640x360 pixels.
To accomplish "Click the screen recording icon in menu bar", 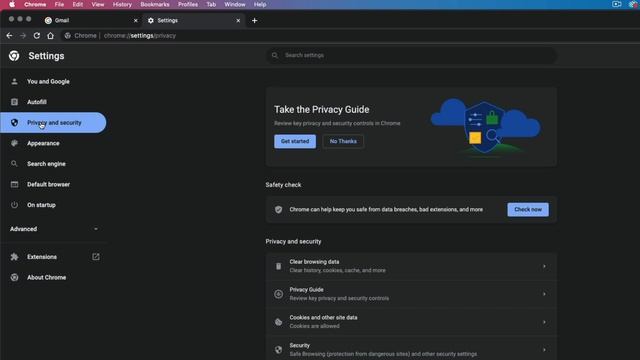I will coord(616,4).
